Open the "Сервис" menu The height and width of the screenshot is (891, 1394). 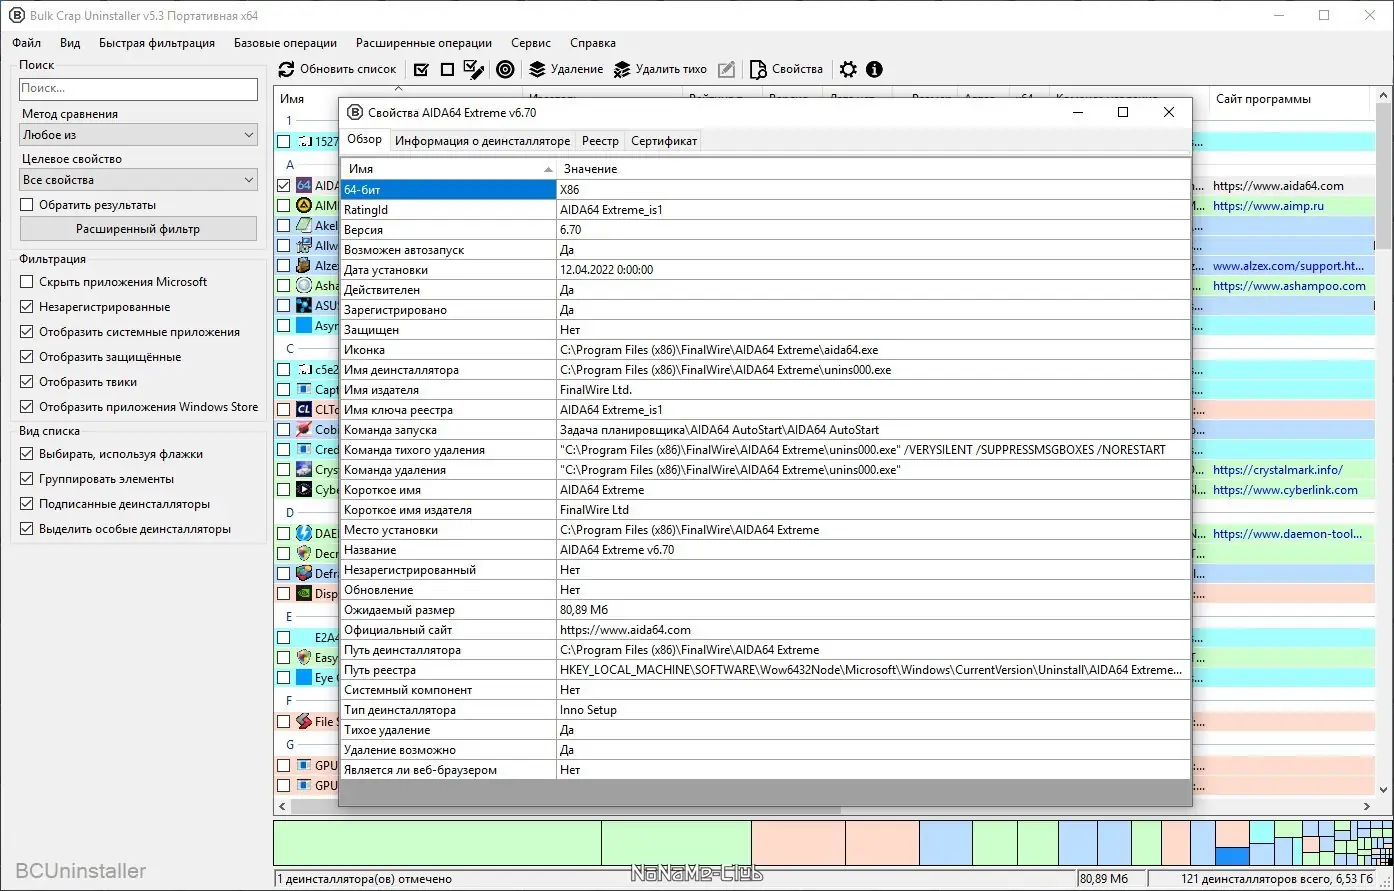(530, 43)
